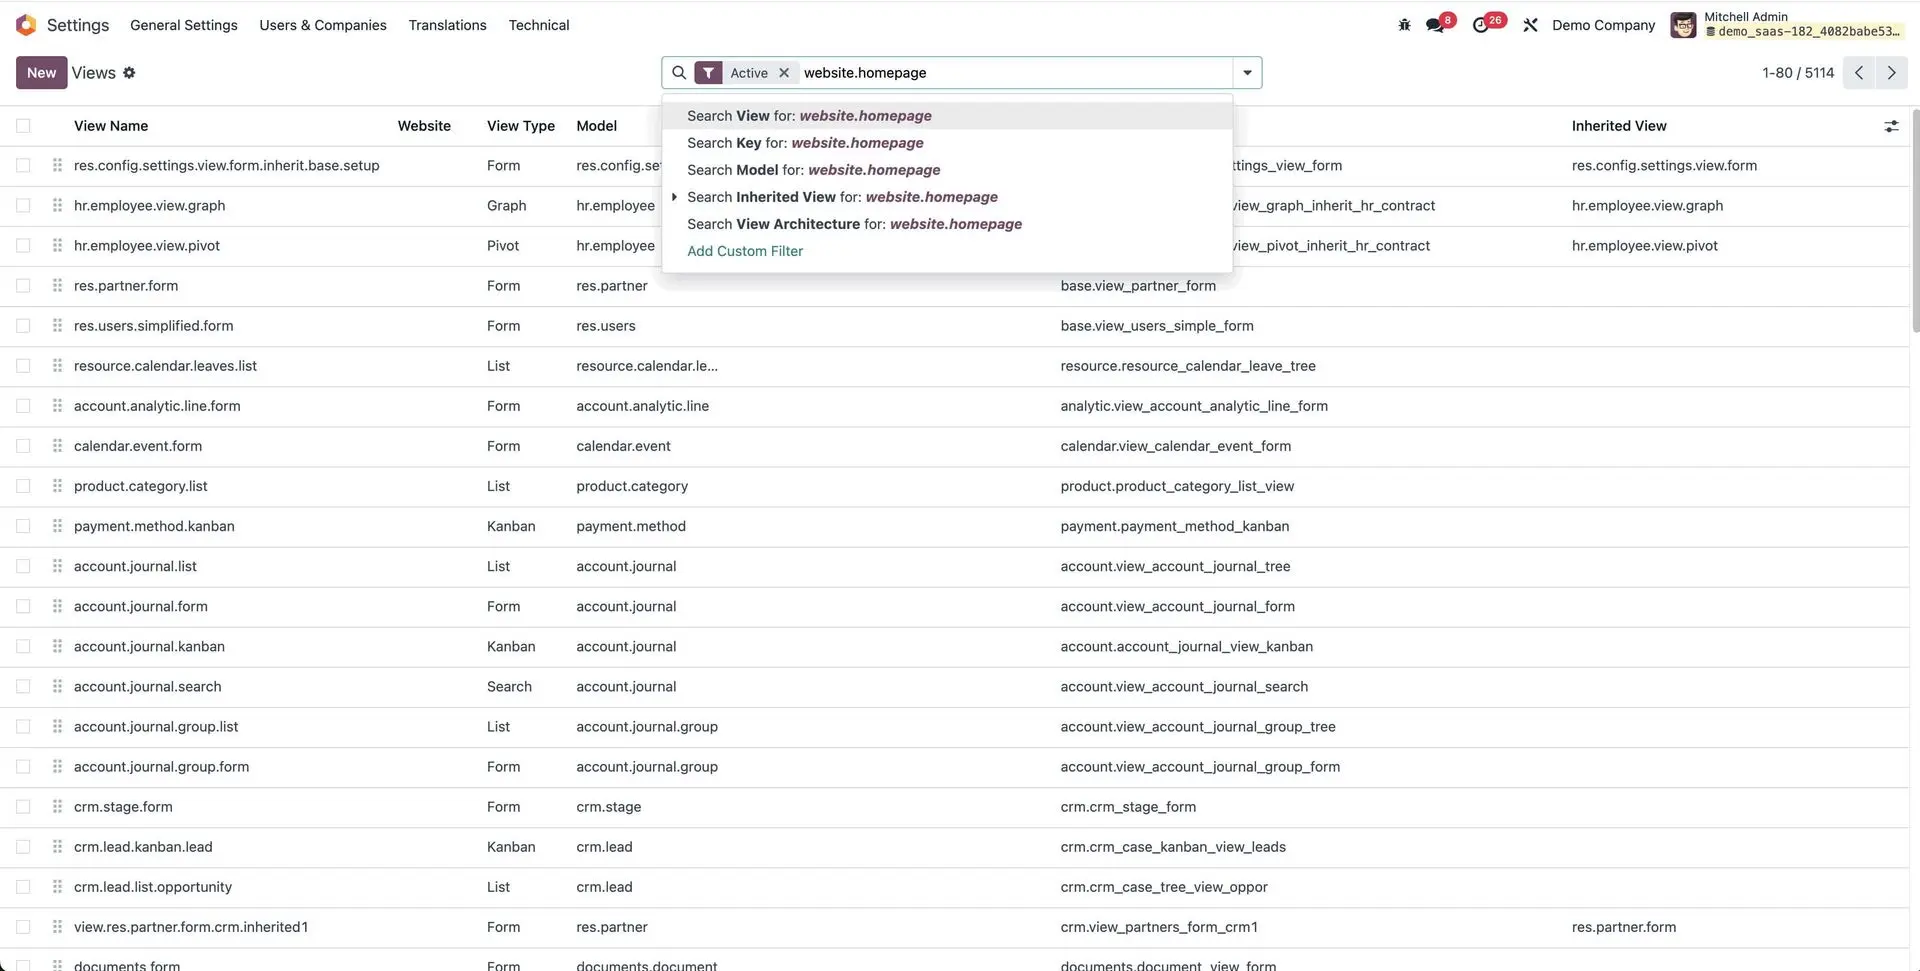Open the debug bug icon menu
Viewport: 1920px width, 971px height.
pos(1404,25)
